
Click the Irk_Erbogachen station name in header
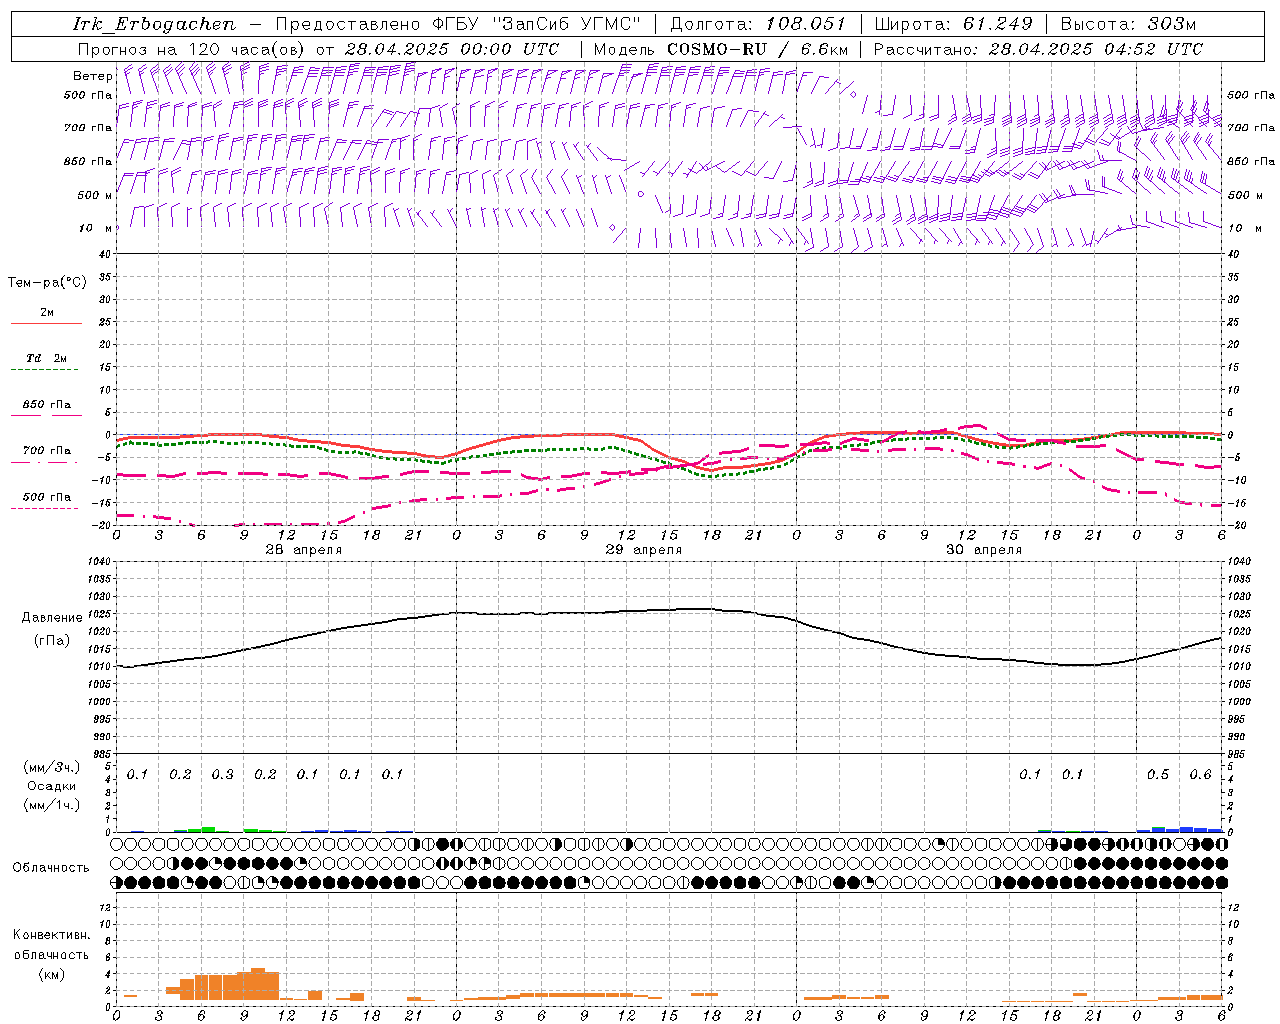tap(155, 24)
